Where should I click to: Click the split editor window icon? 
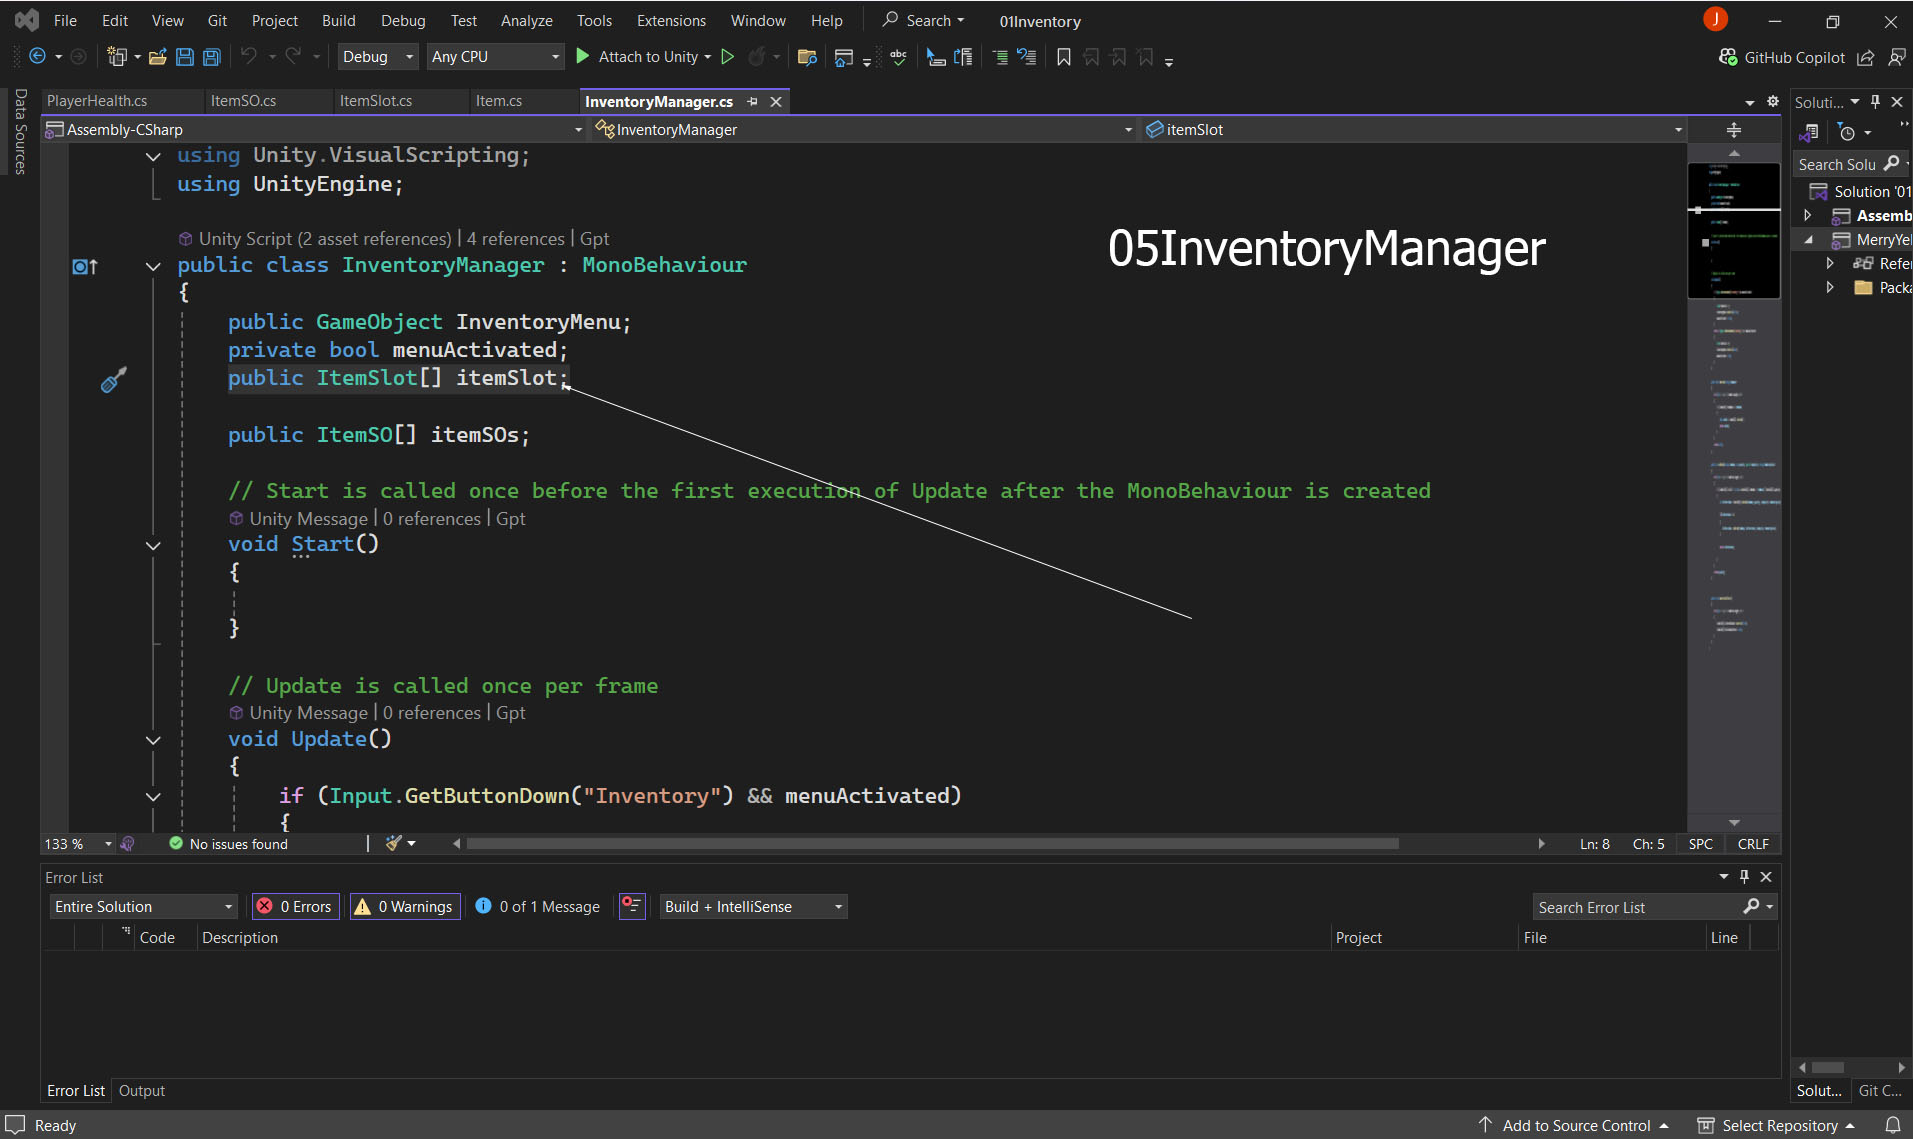tap(1734, 130)
